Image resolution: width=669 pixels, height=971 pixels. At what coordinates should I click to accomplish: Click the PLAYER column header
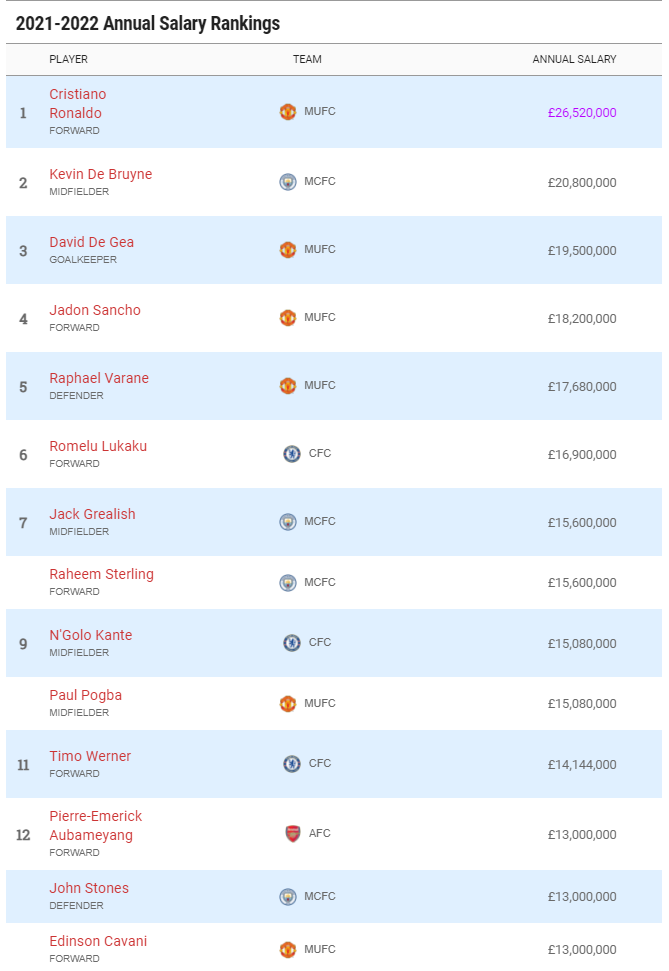click(69, 59)
